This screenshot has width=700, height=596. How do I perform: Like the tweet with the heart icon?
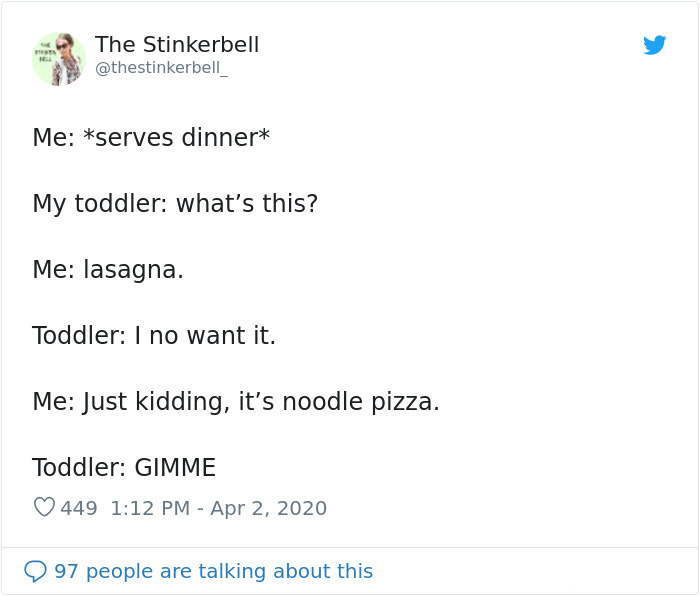pos(44,508)
